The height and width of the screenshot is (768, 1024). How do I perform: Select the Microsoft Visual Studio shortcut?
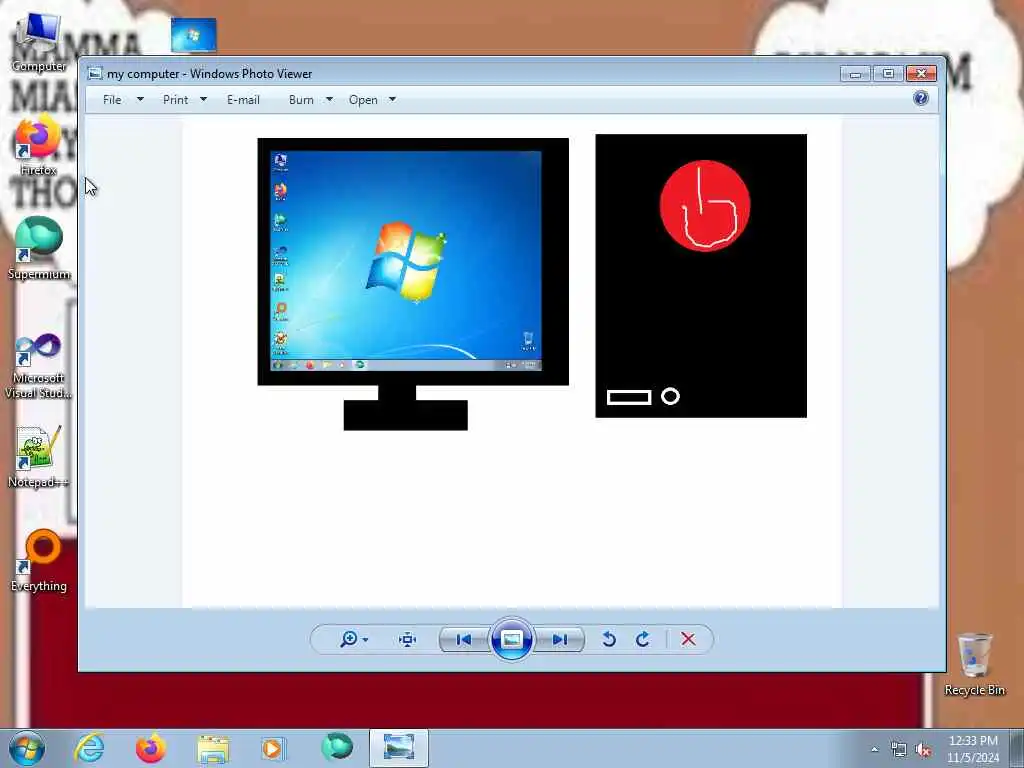pos(39,365)
